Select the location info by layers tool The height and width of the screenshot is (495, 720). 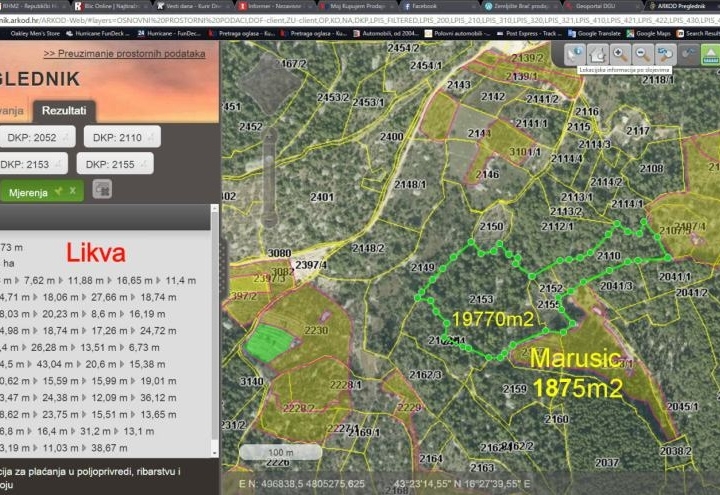(x=575, y=55)
